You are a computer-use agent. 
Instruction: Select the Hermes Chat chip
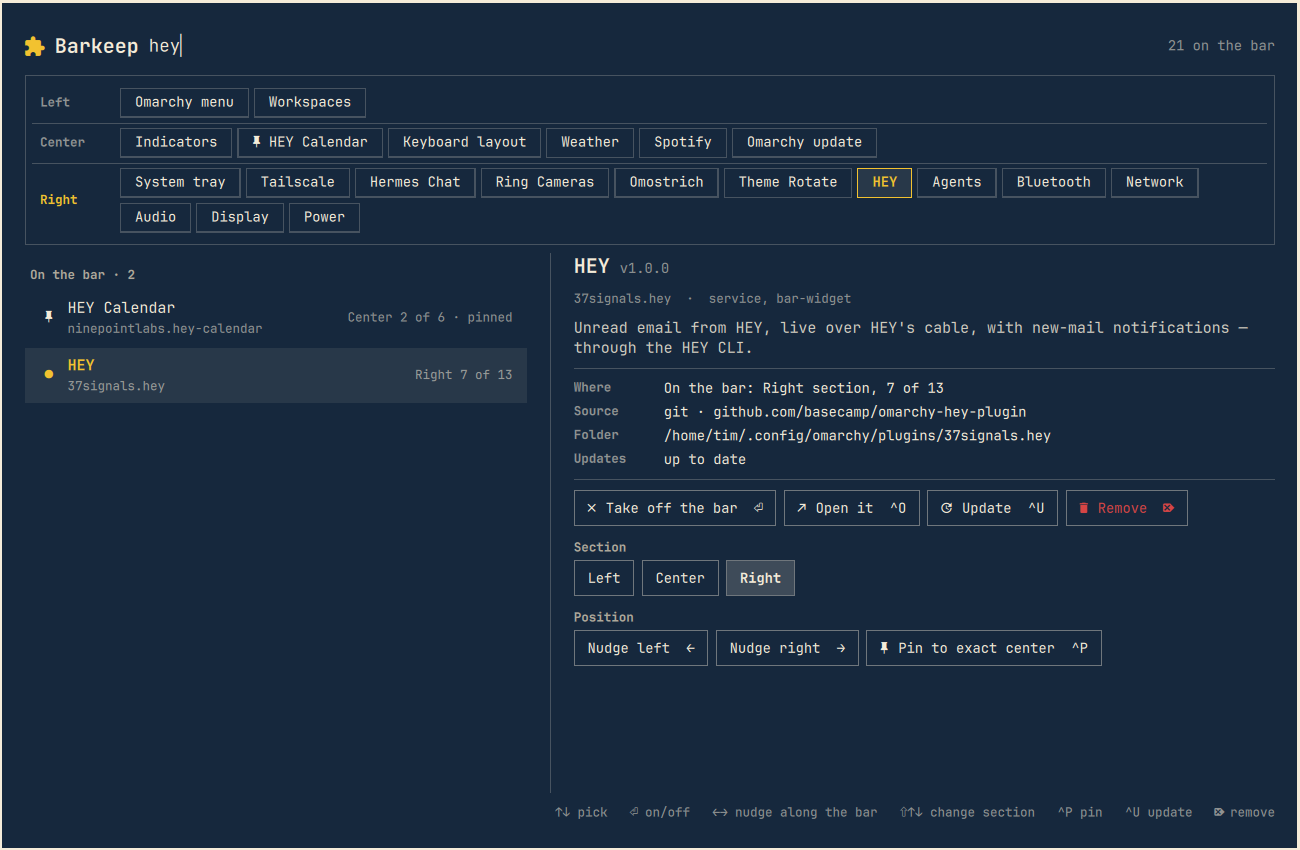[415, 182]
